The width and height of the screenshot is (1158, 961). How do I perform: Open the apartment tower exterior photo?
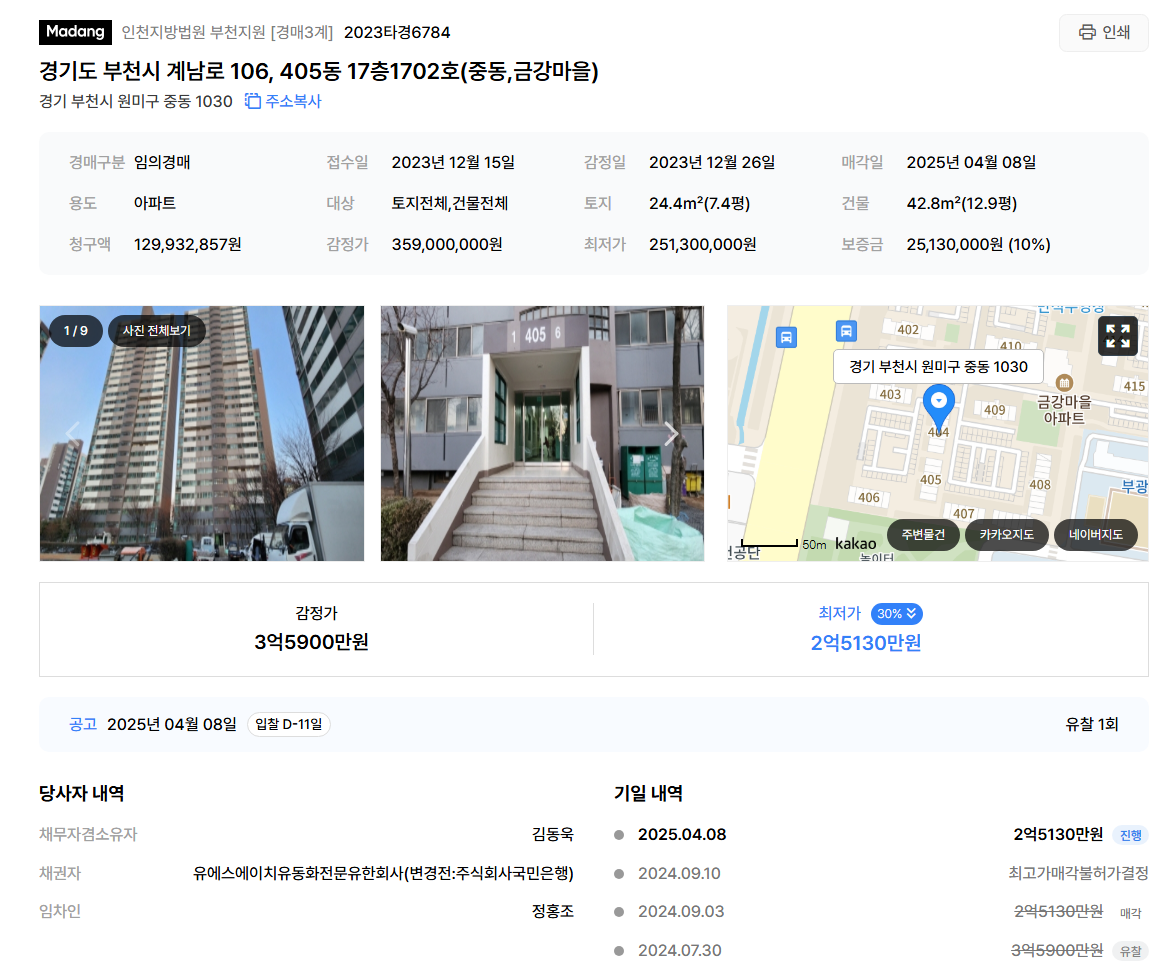[x=202, y=434]
